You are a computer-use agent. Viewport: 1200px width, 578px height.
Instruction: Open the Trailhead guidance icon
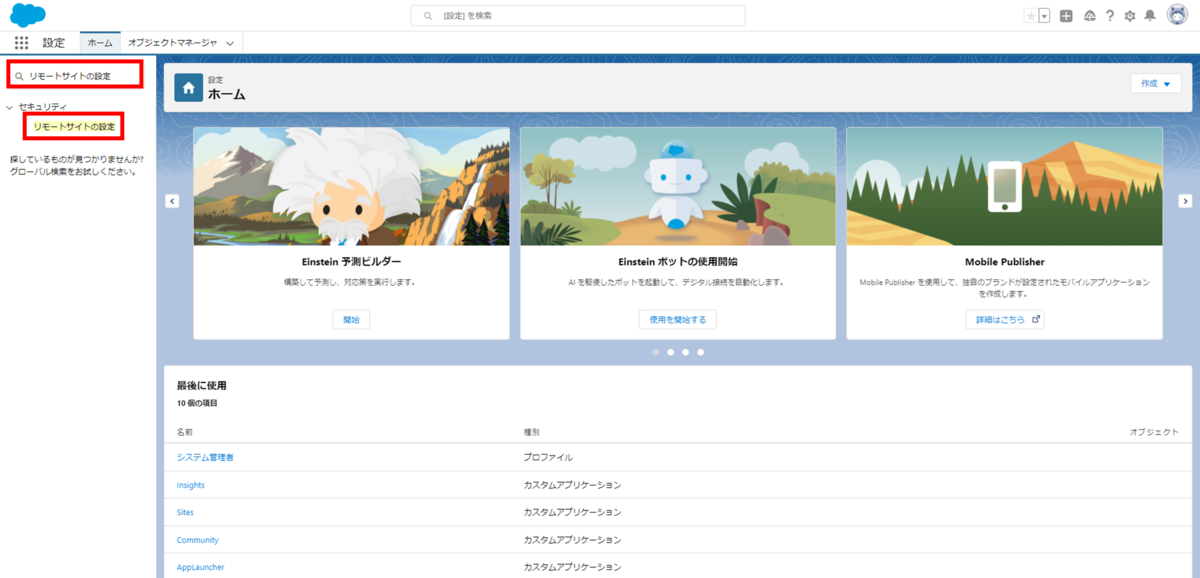1089,16
